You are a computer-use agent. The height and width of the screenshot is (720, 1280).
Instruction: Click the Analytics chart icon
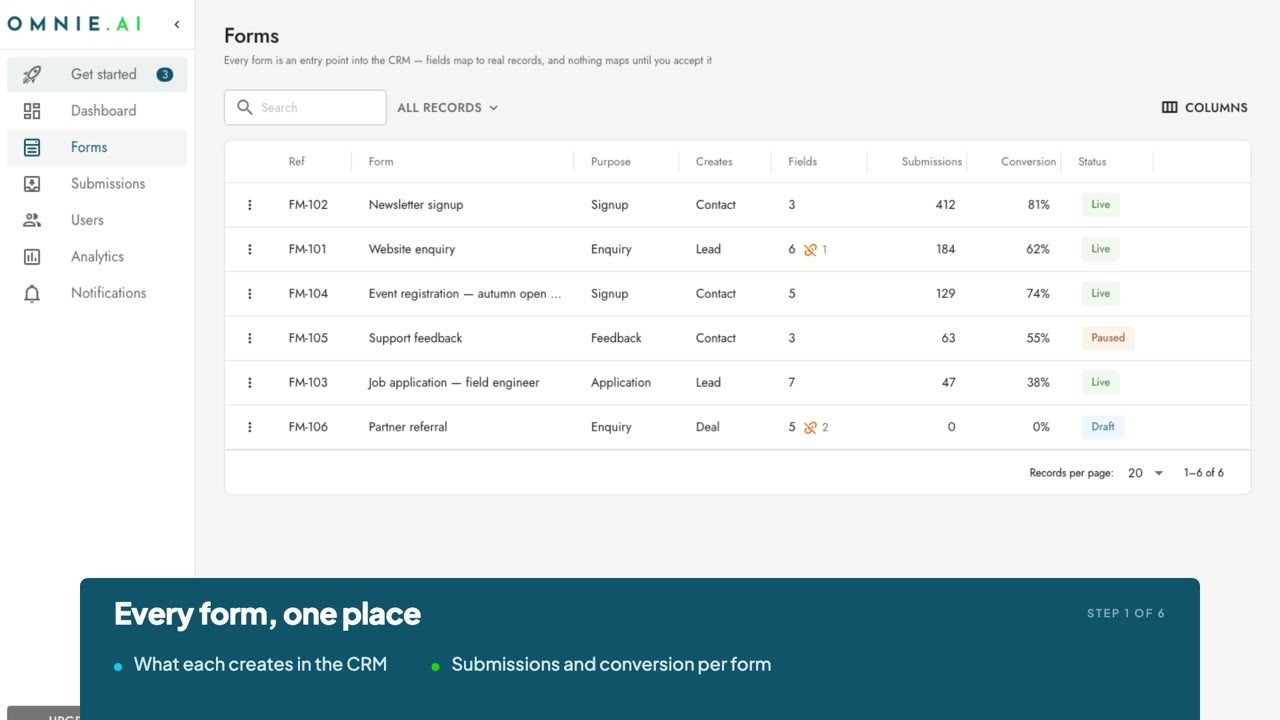click(x=32, y=257)
